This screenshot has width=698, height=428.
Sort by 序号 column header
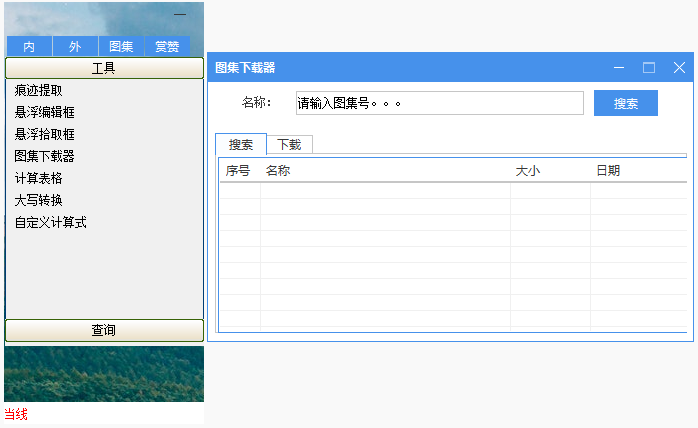point(239,171)
